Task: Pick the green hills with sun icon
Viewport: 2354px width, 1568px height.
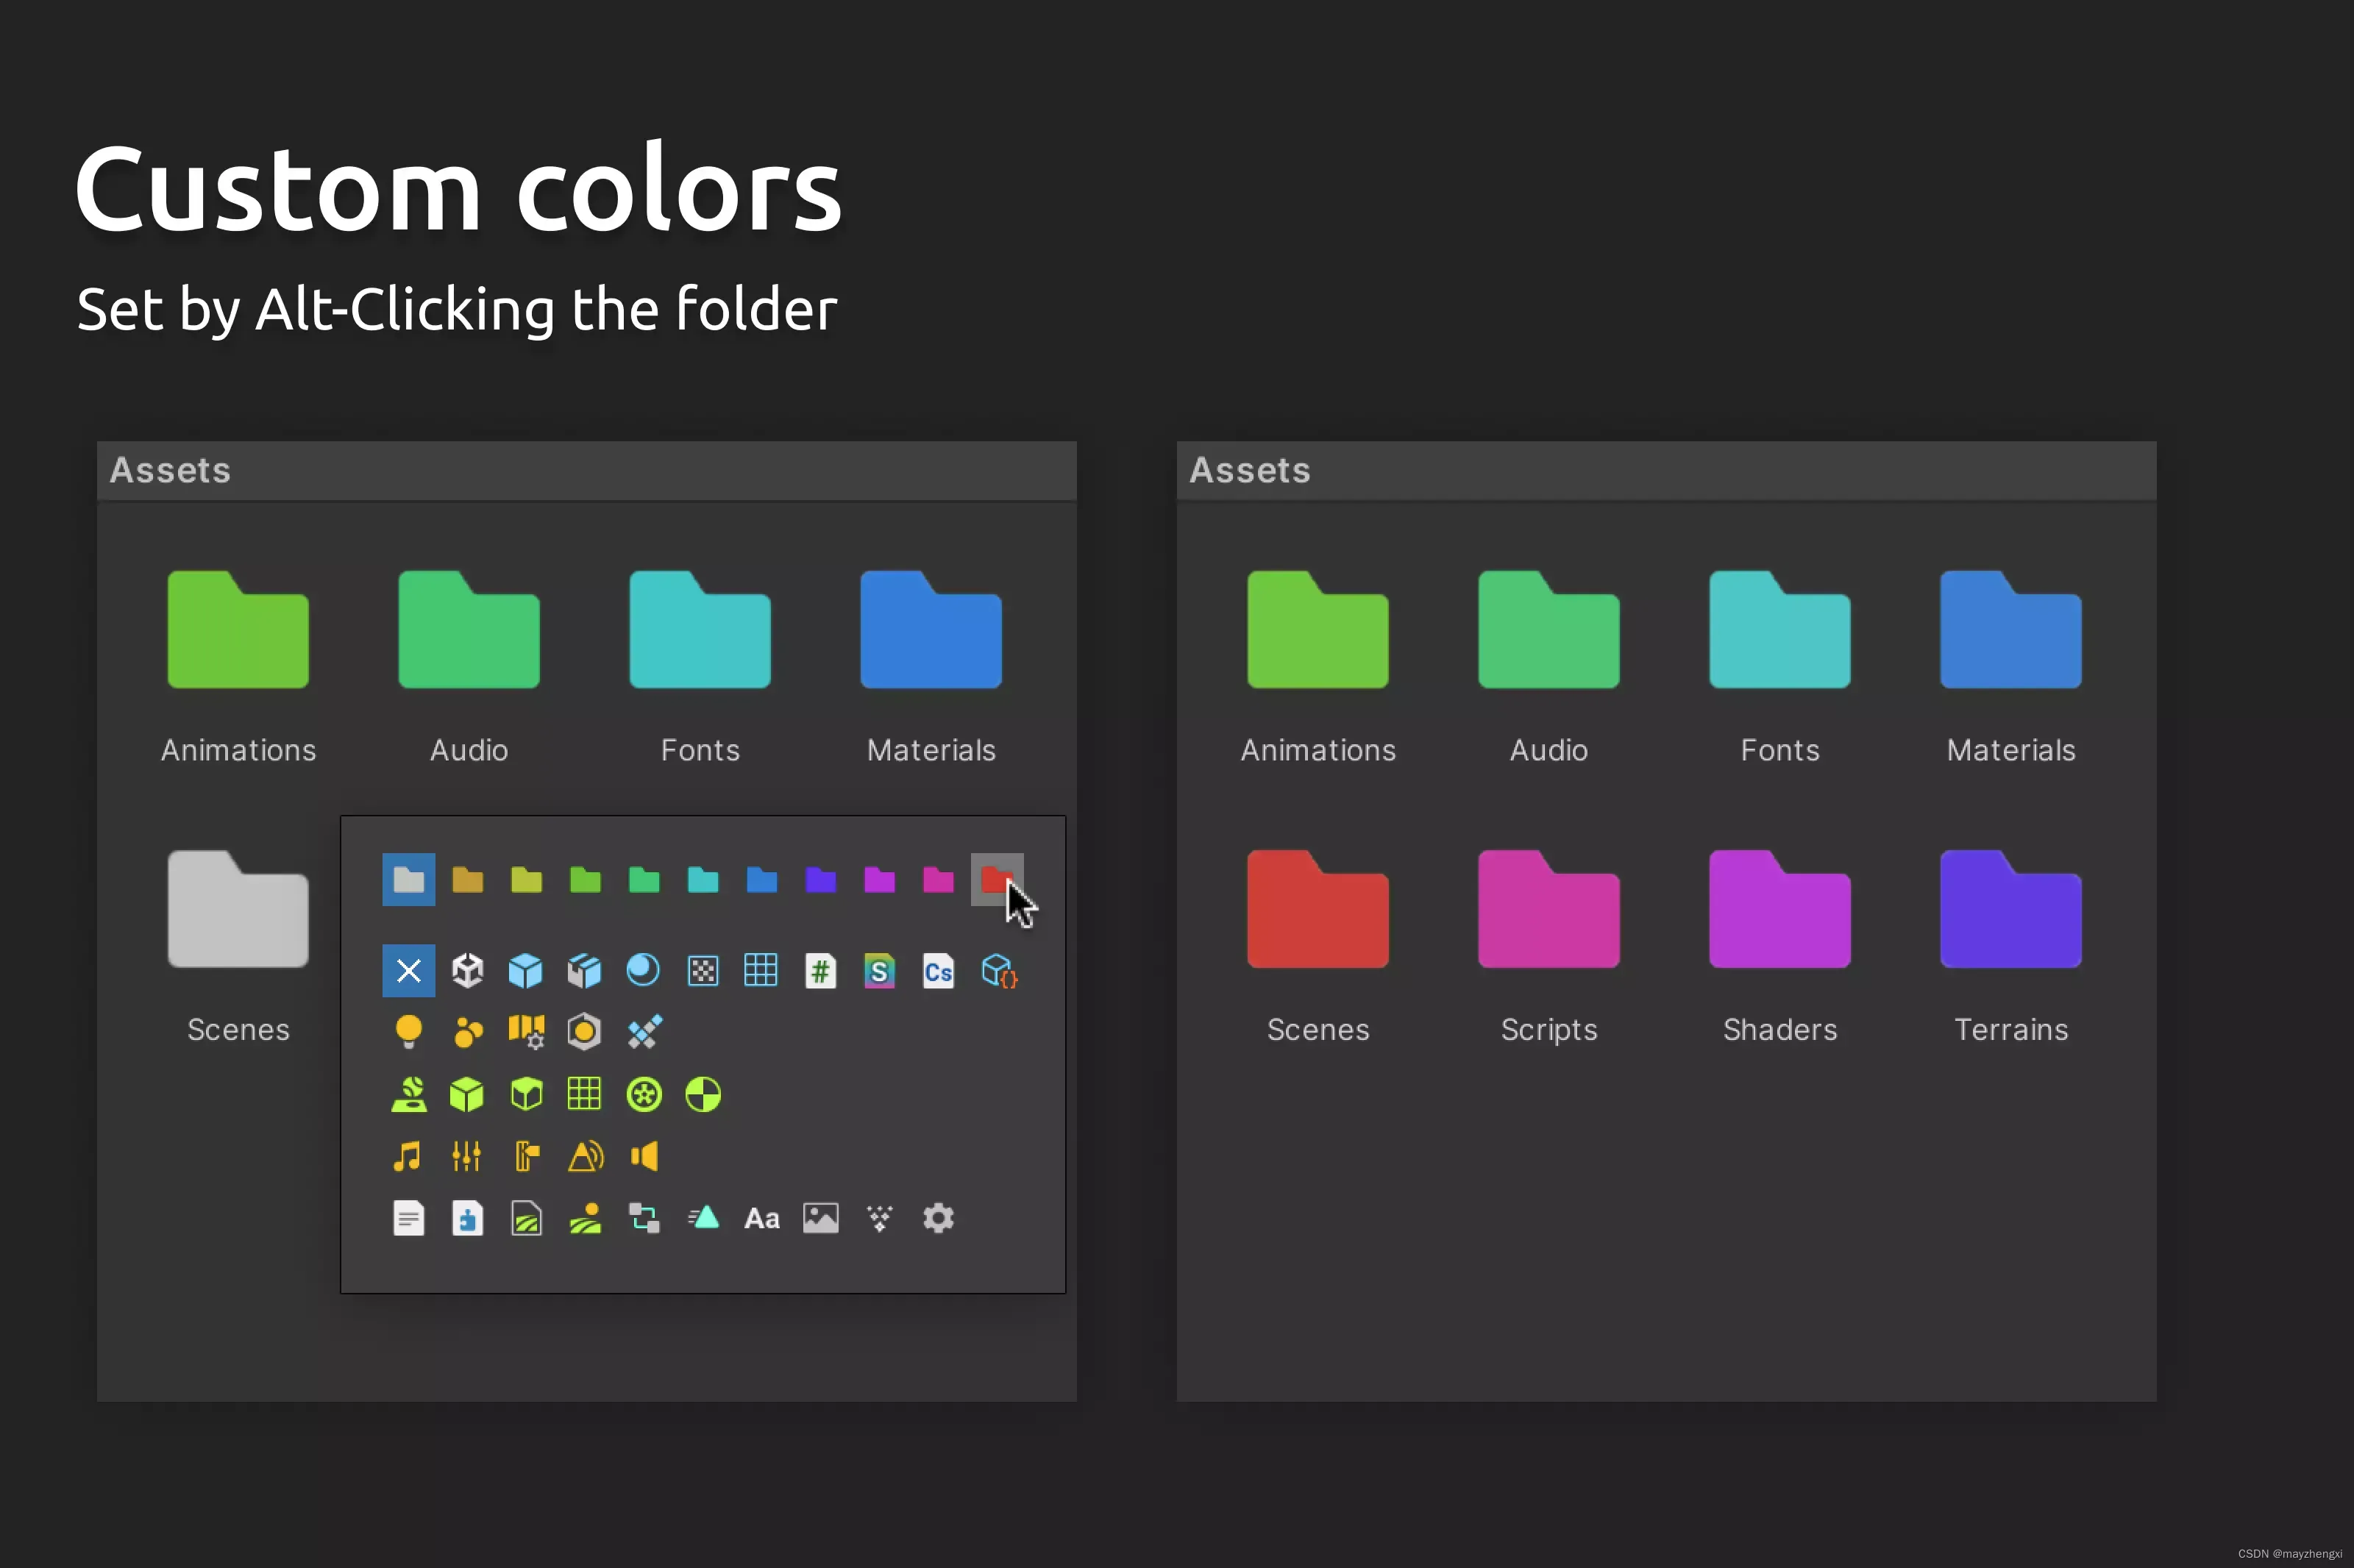Action: pyautogui.click(x=585, y=1218)
